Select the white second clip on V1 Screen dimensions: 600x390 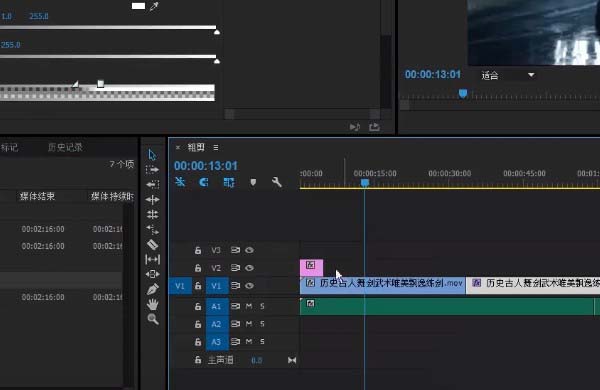(533, 286)
